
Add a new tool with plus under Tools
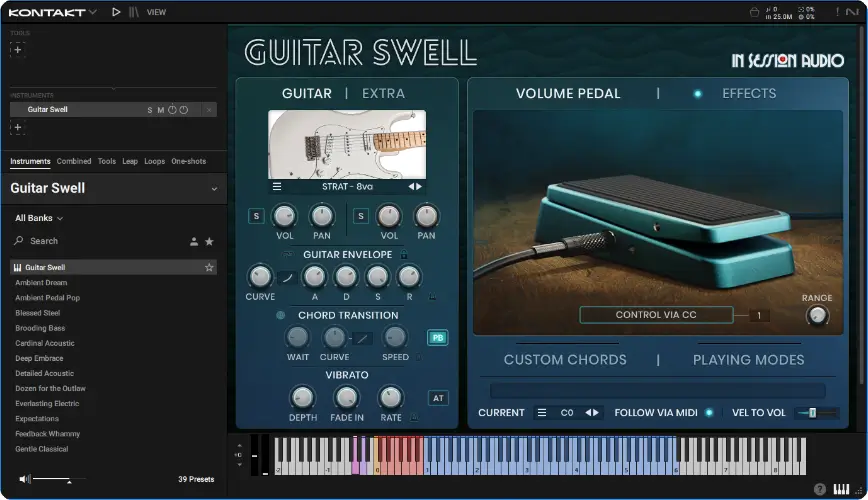pos(18,50)
